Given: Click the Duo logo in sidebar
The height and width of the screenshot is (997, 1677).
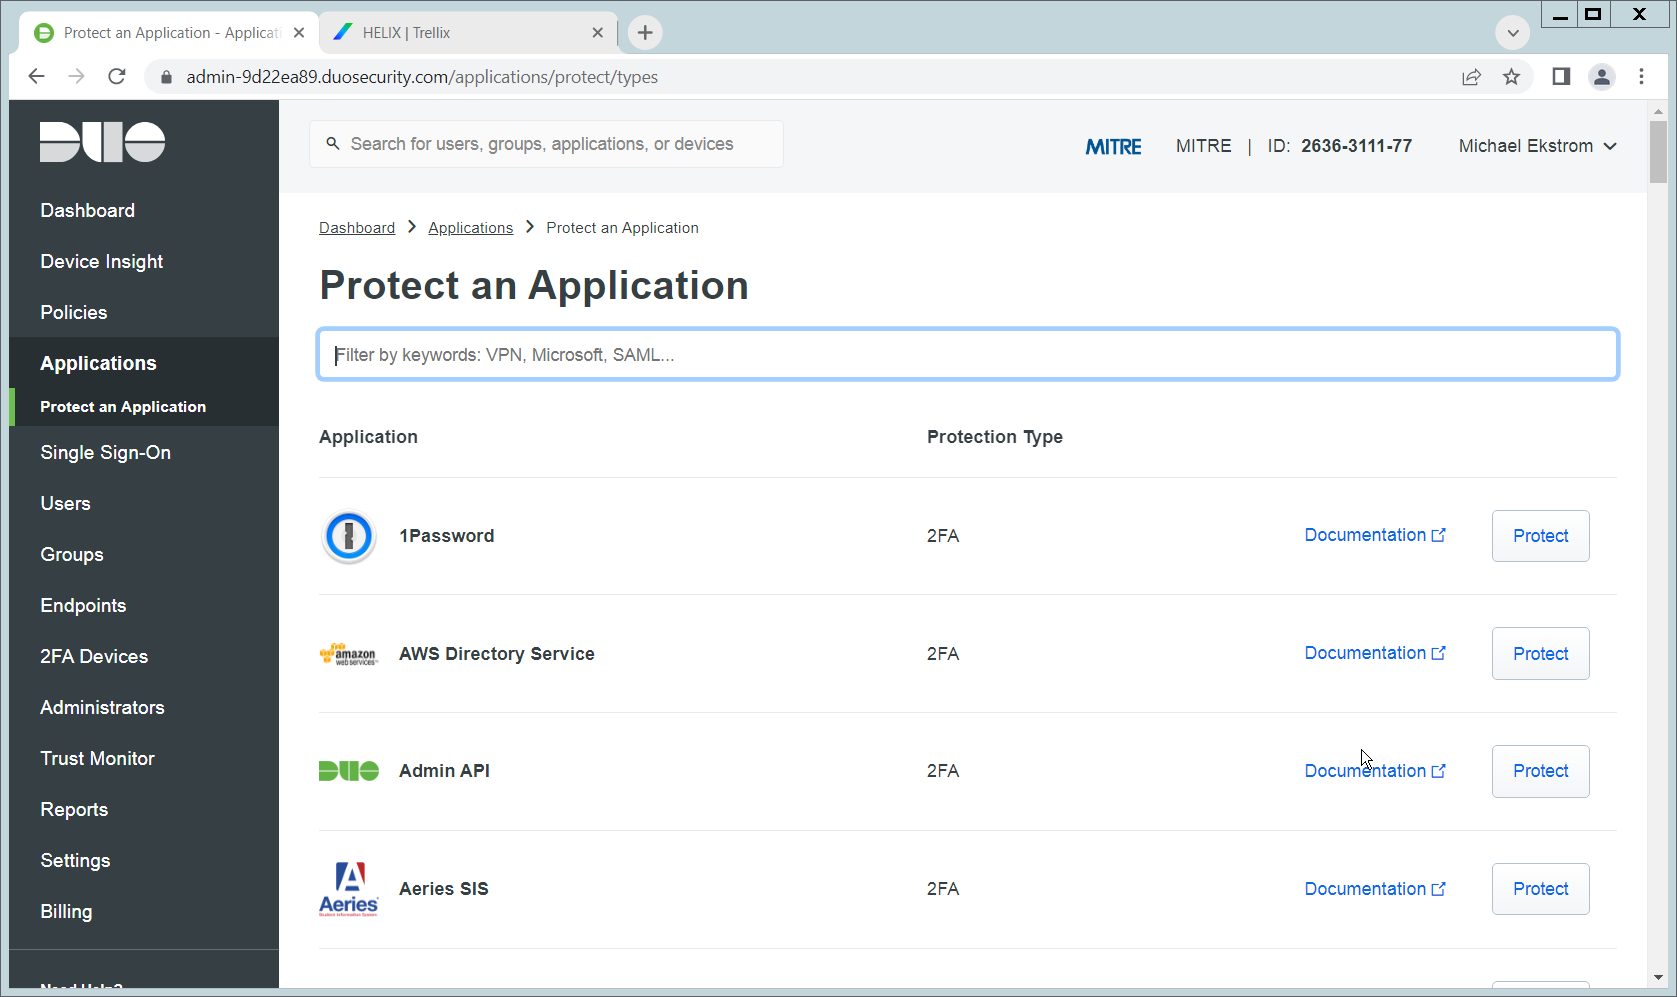Looking at the screenshot, I should tap(102, 142).
